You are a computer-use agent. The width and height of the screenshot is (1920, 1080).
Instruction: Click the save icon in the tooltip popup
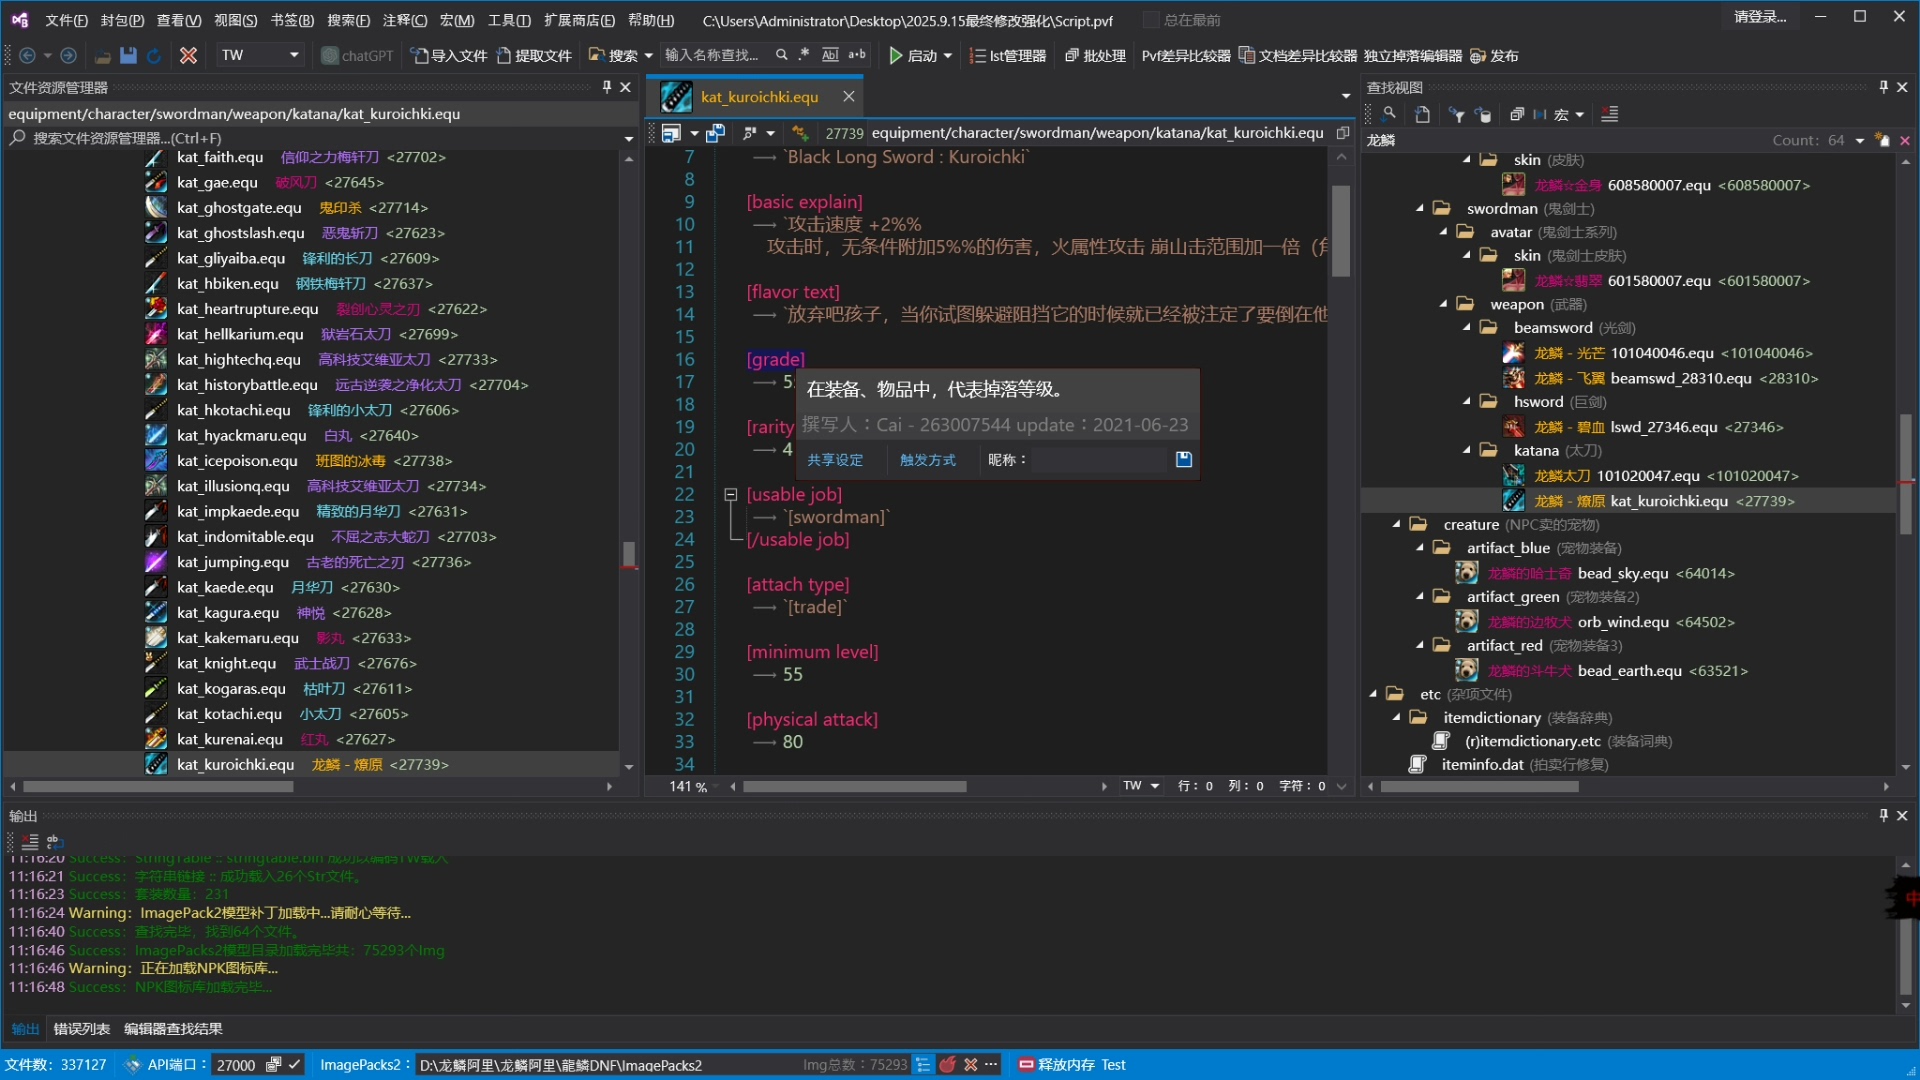tap(1184, 460)
